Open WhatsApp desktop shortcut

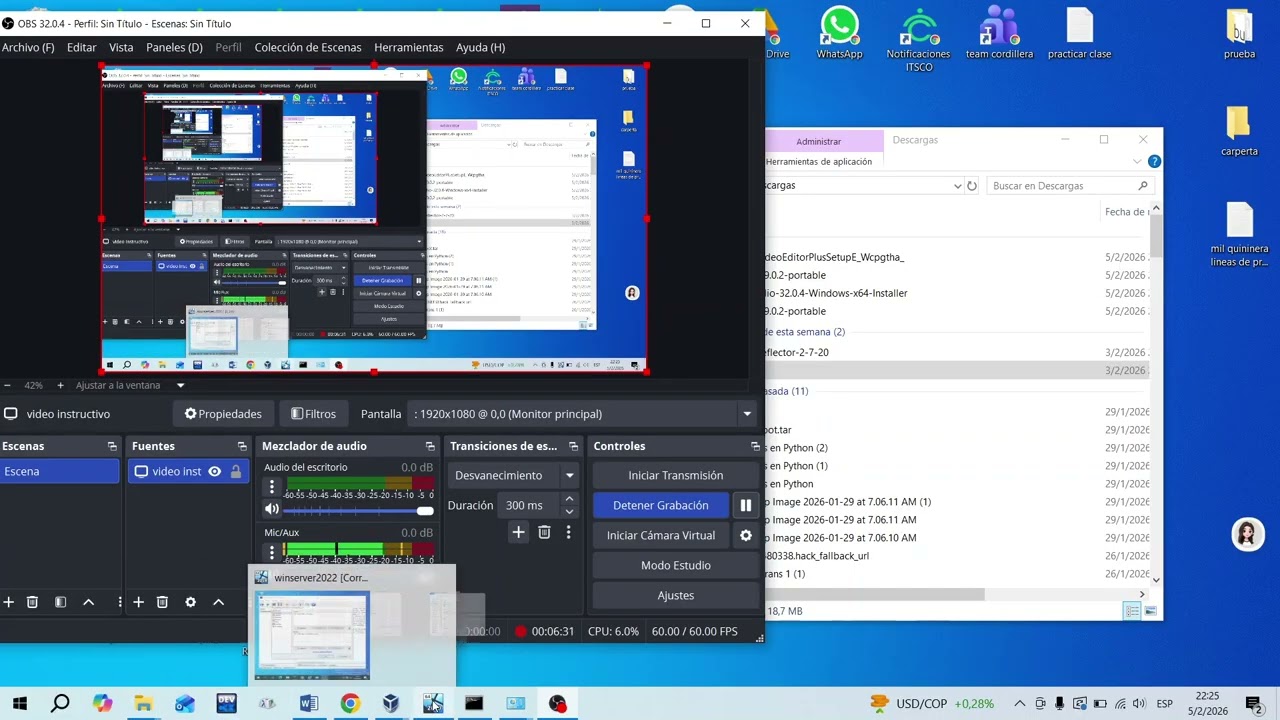tap(839, 33)
